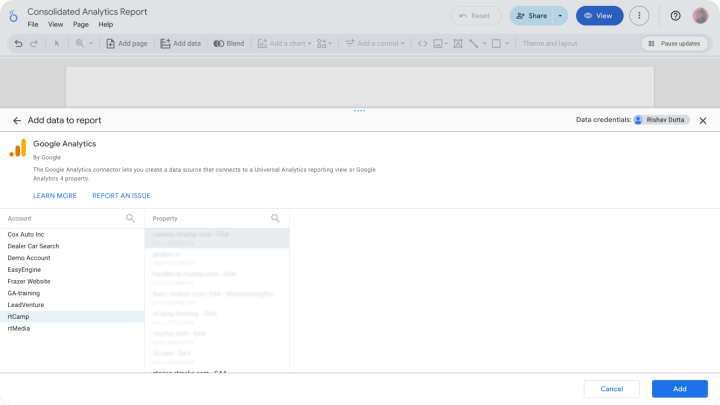720x405 pixels.
Task: Click the Add data toolbar button
Action: (180, 44)
